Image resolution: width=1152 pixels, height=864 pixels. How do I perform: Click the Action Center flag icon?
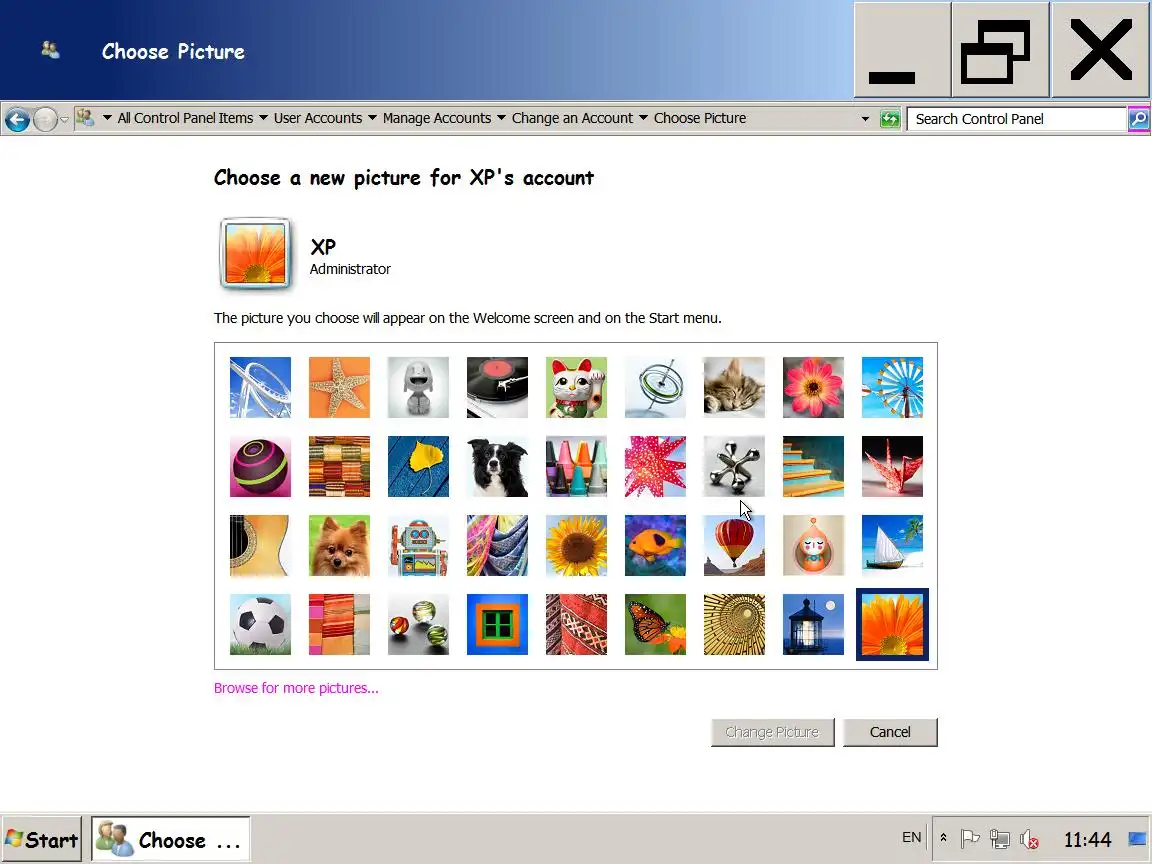coord(970,838)
